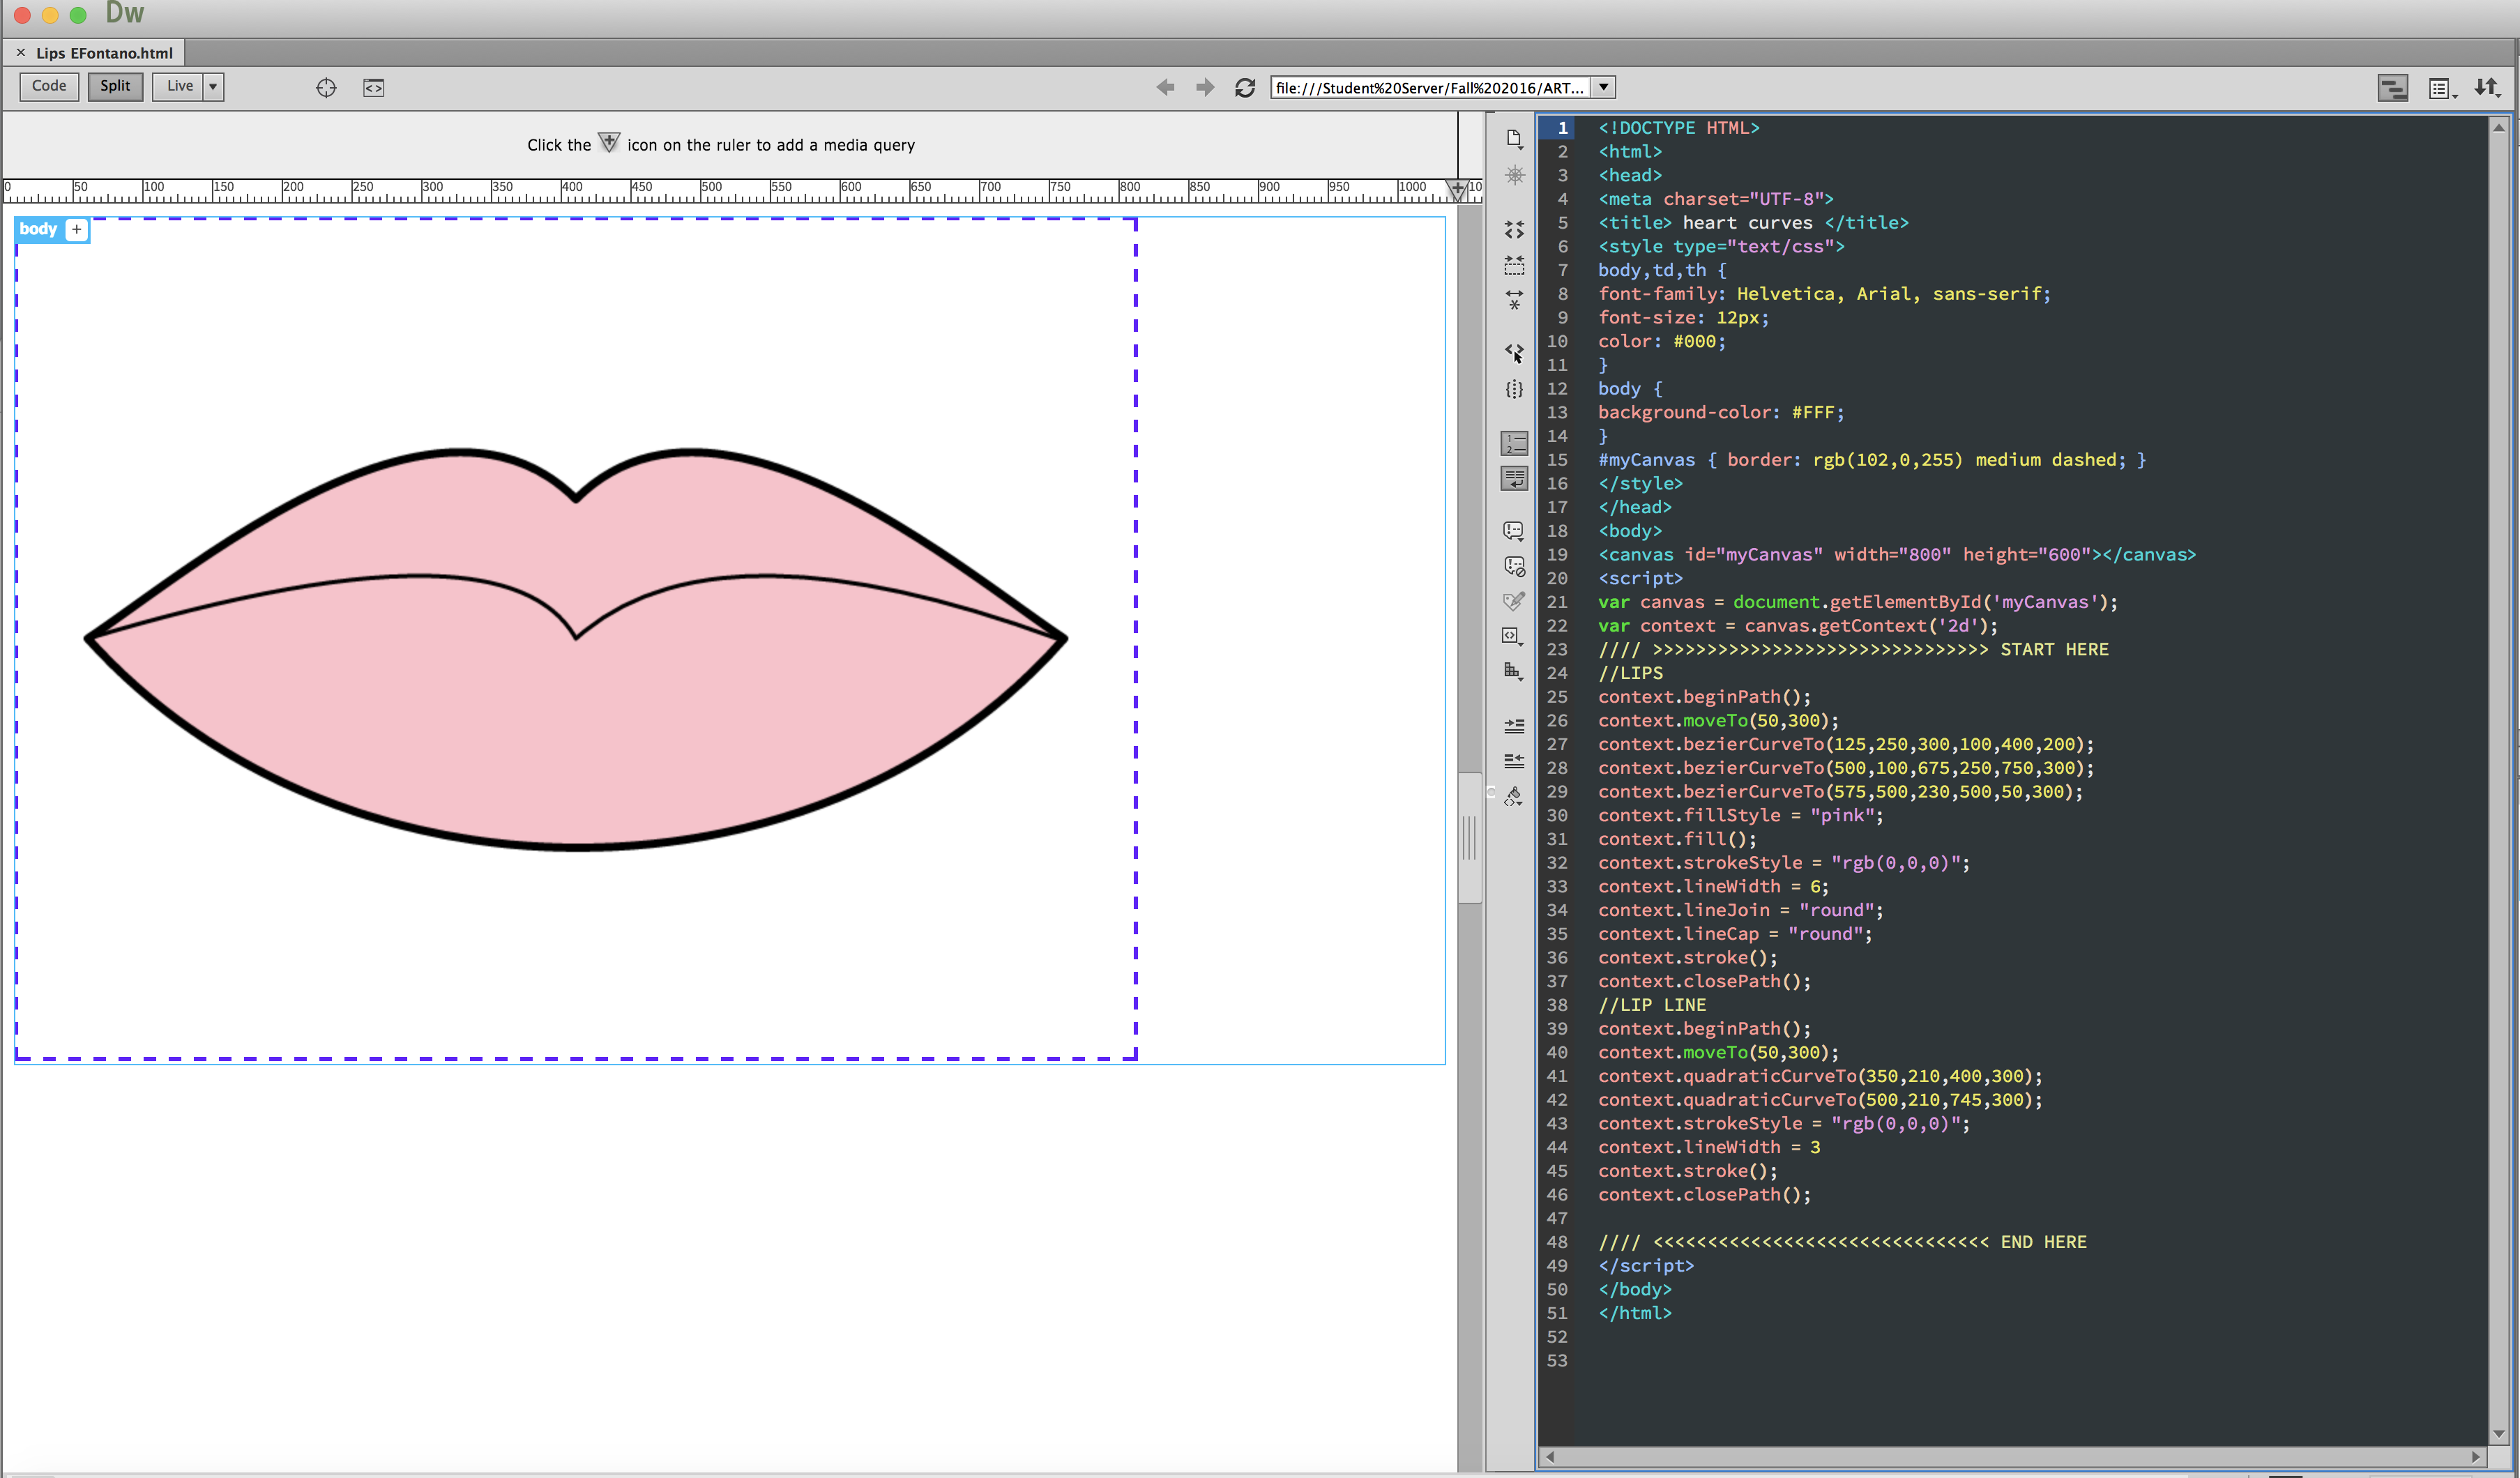
Task: Click the Collapse Full Tag icon
Action: pos(1514,230)
